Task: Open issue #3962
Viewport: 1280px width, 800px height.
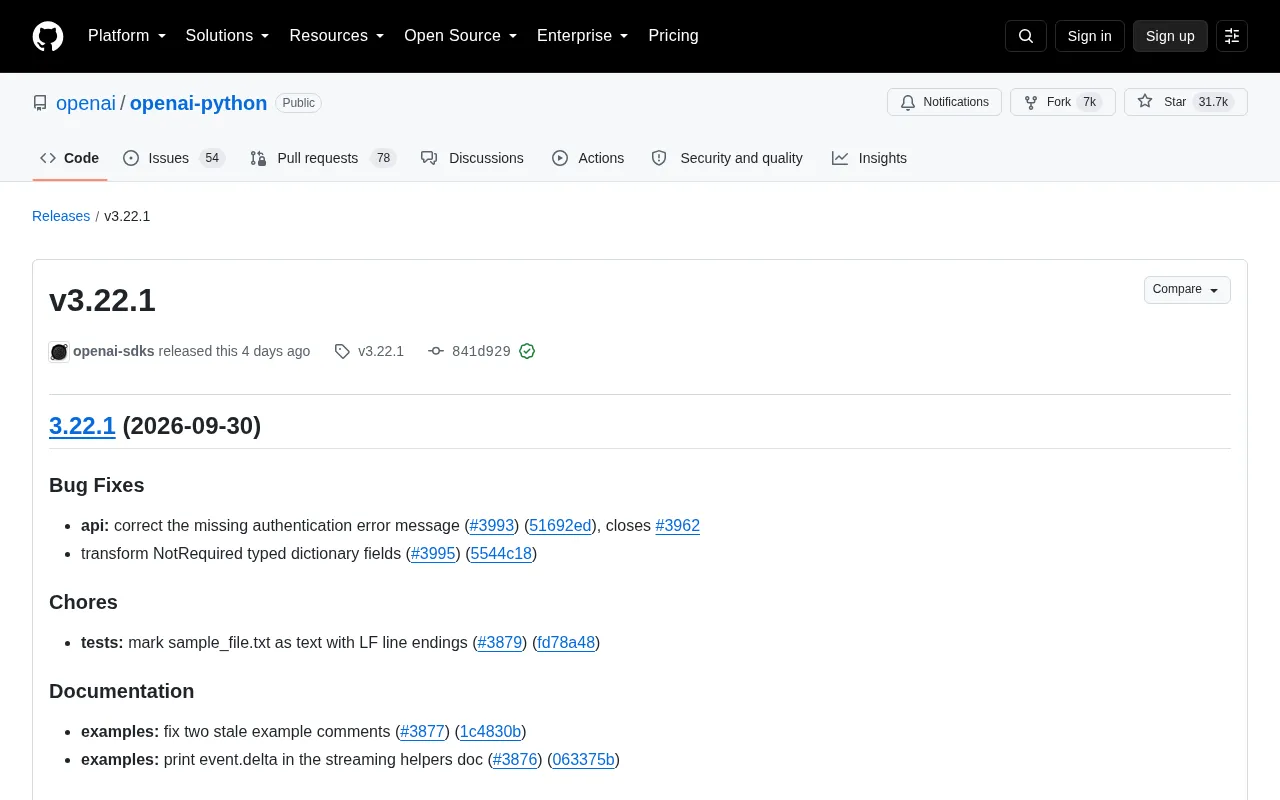Action: (678, 525)
